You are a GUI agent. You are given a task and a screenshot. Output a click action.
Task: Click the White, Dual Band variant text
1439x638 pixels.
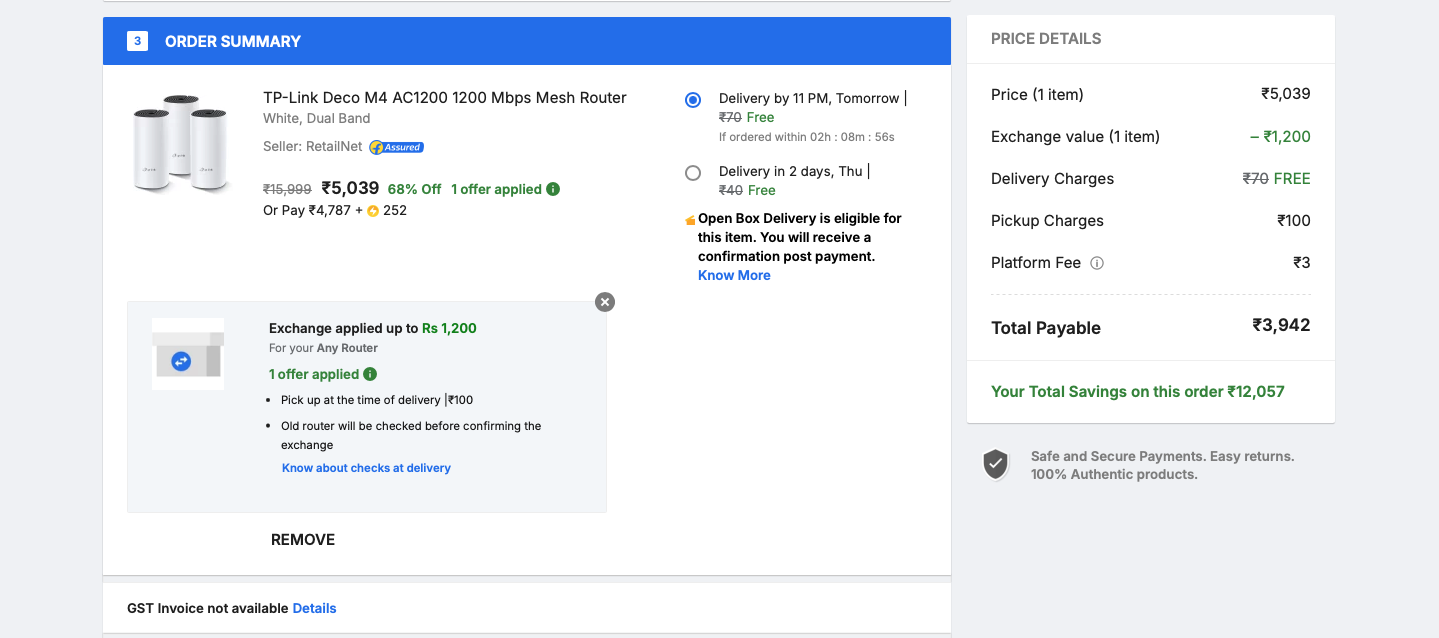coord(317,118)
